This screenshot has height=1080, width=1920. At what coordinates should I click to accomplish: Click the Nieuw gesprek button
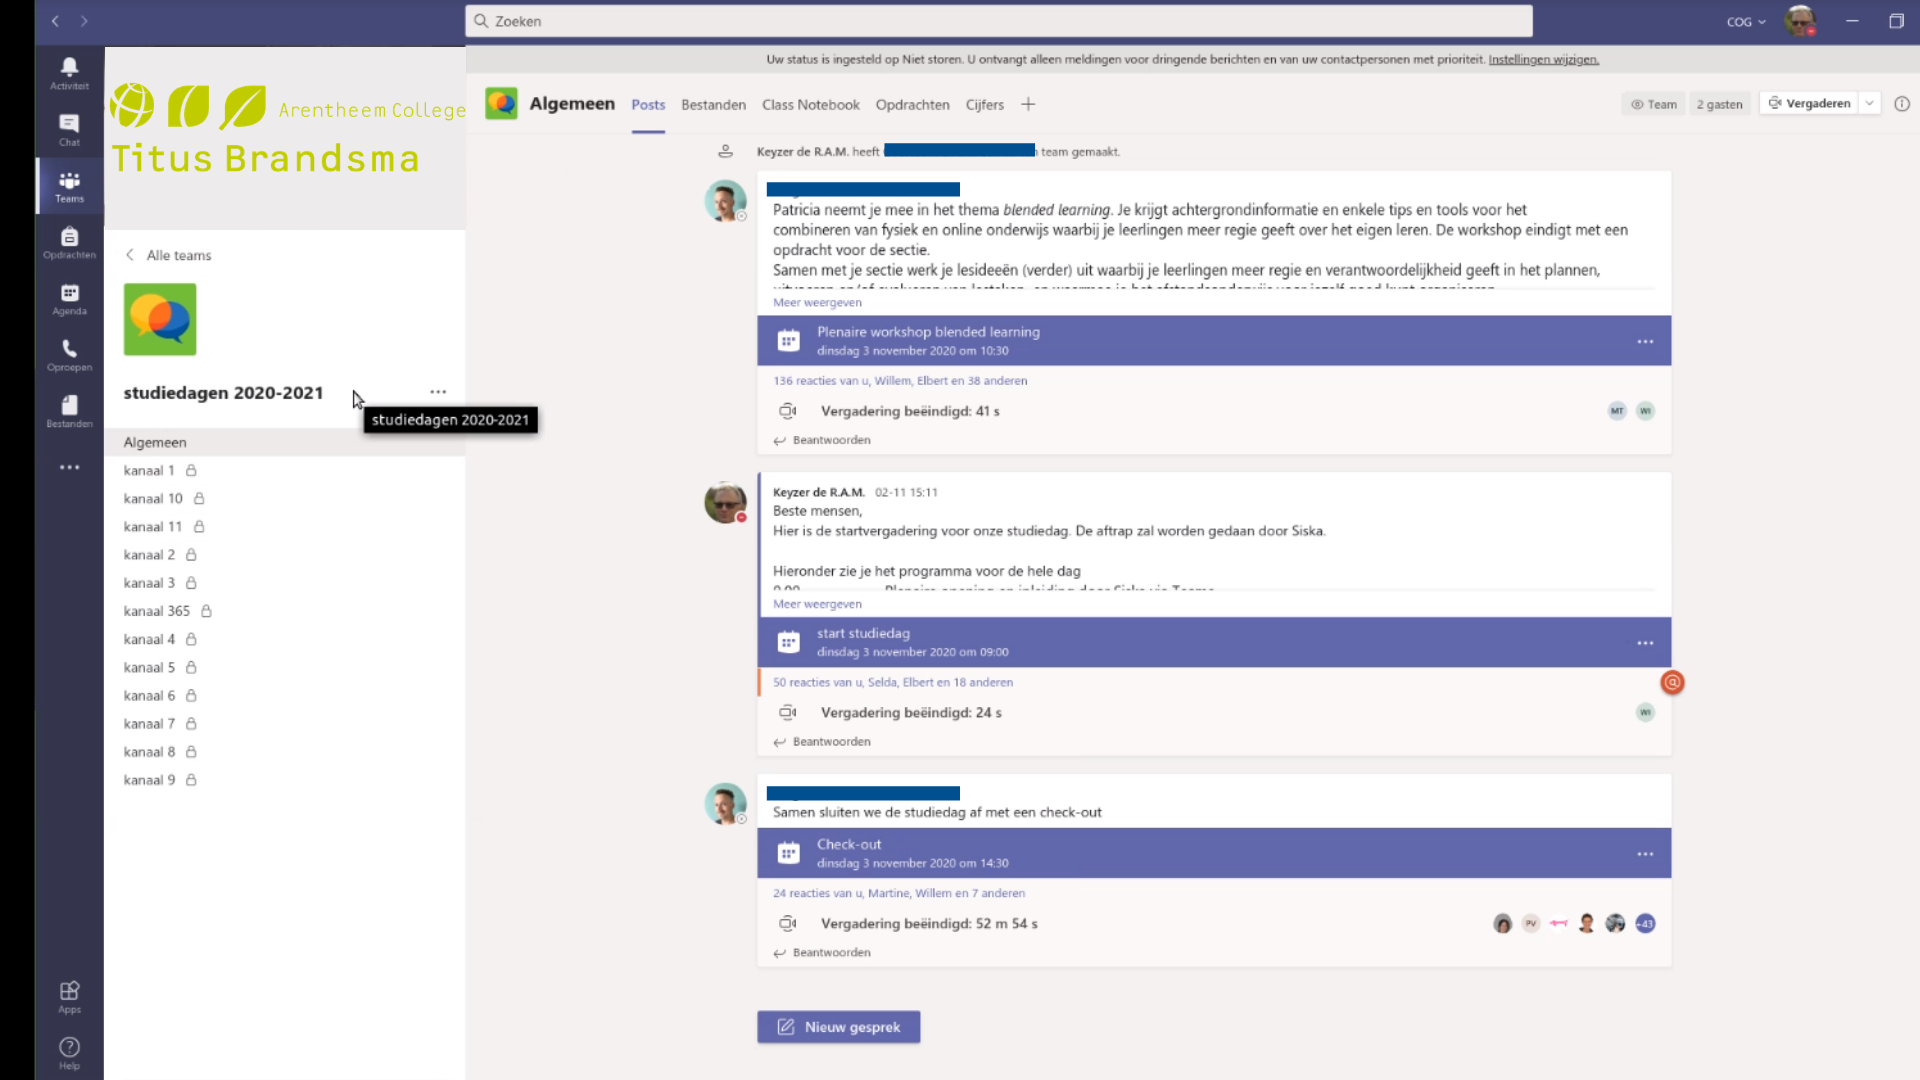coord(838,1027)
